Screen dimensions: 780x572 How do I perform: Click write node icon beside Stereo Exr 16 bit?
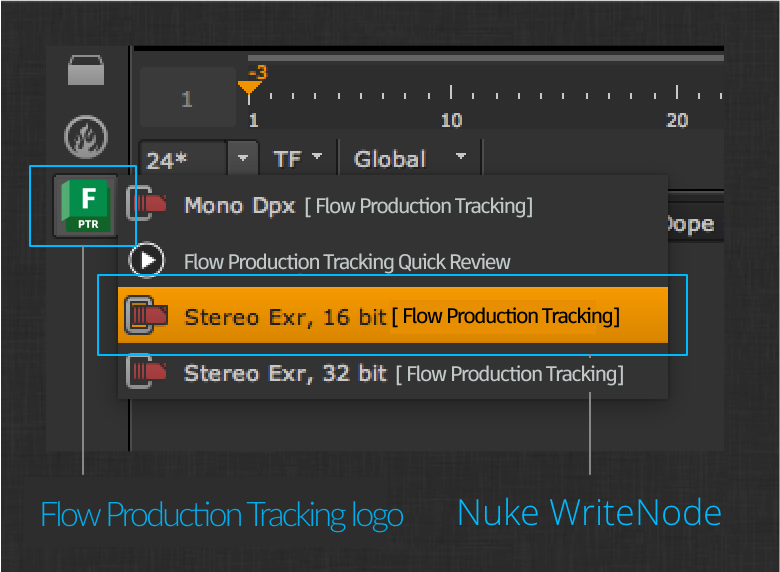pos(146,315)
